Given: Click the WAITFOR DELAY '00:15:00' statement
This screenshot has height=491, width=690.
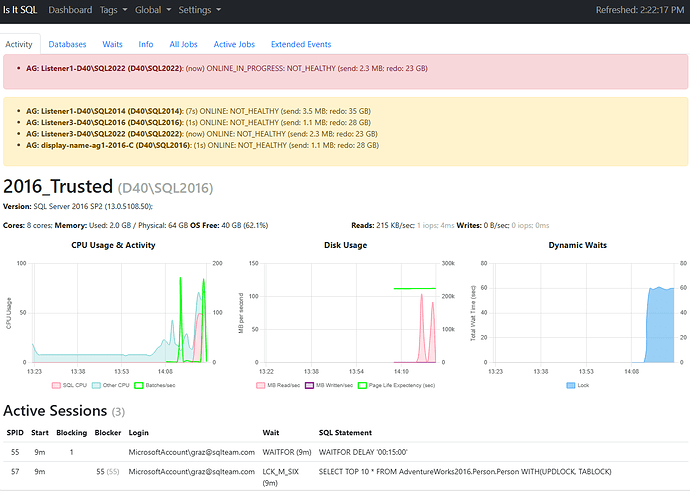Looking at the screenshot, I should (x=363, y=452).
